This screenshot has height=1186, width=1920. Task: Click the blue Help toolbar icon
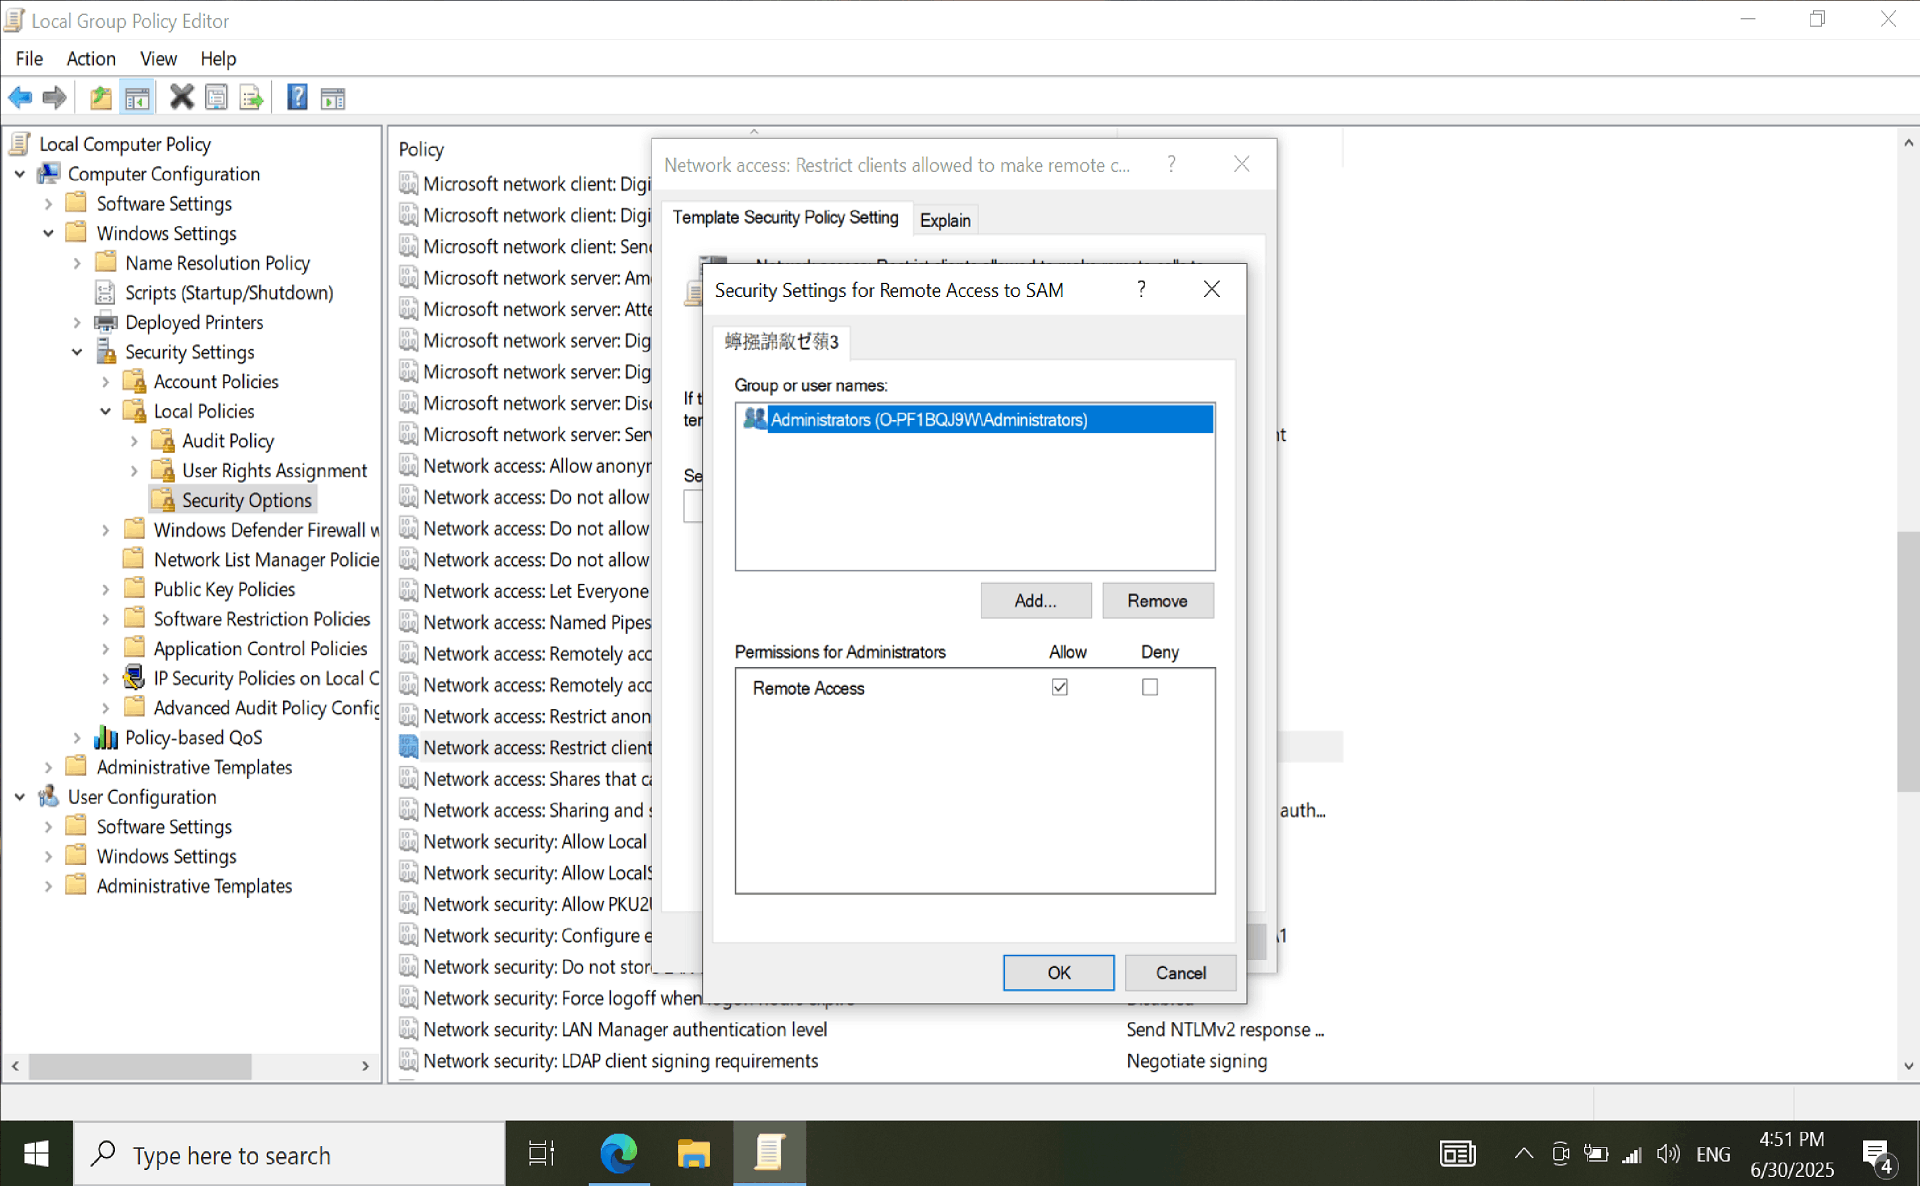(x=297, y=97)
